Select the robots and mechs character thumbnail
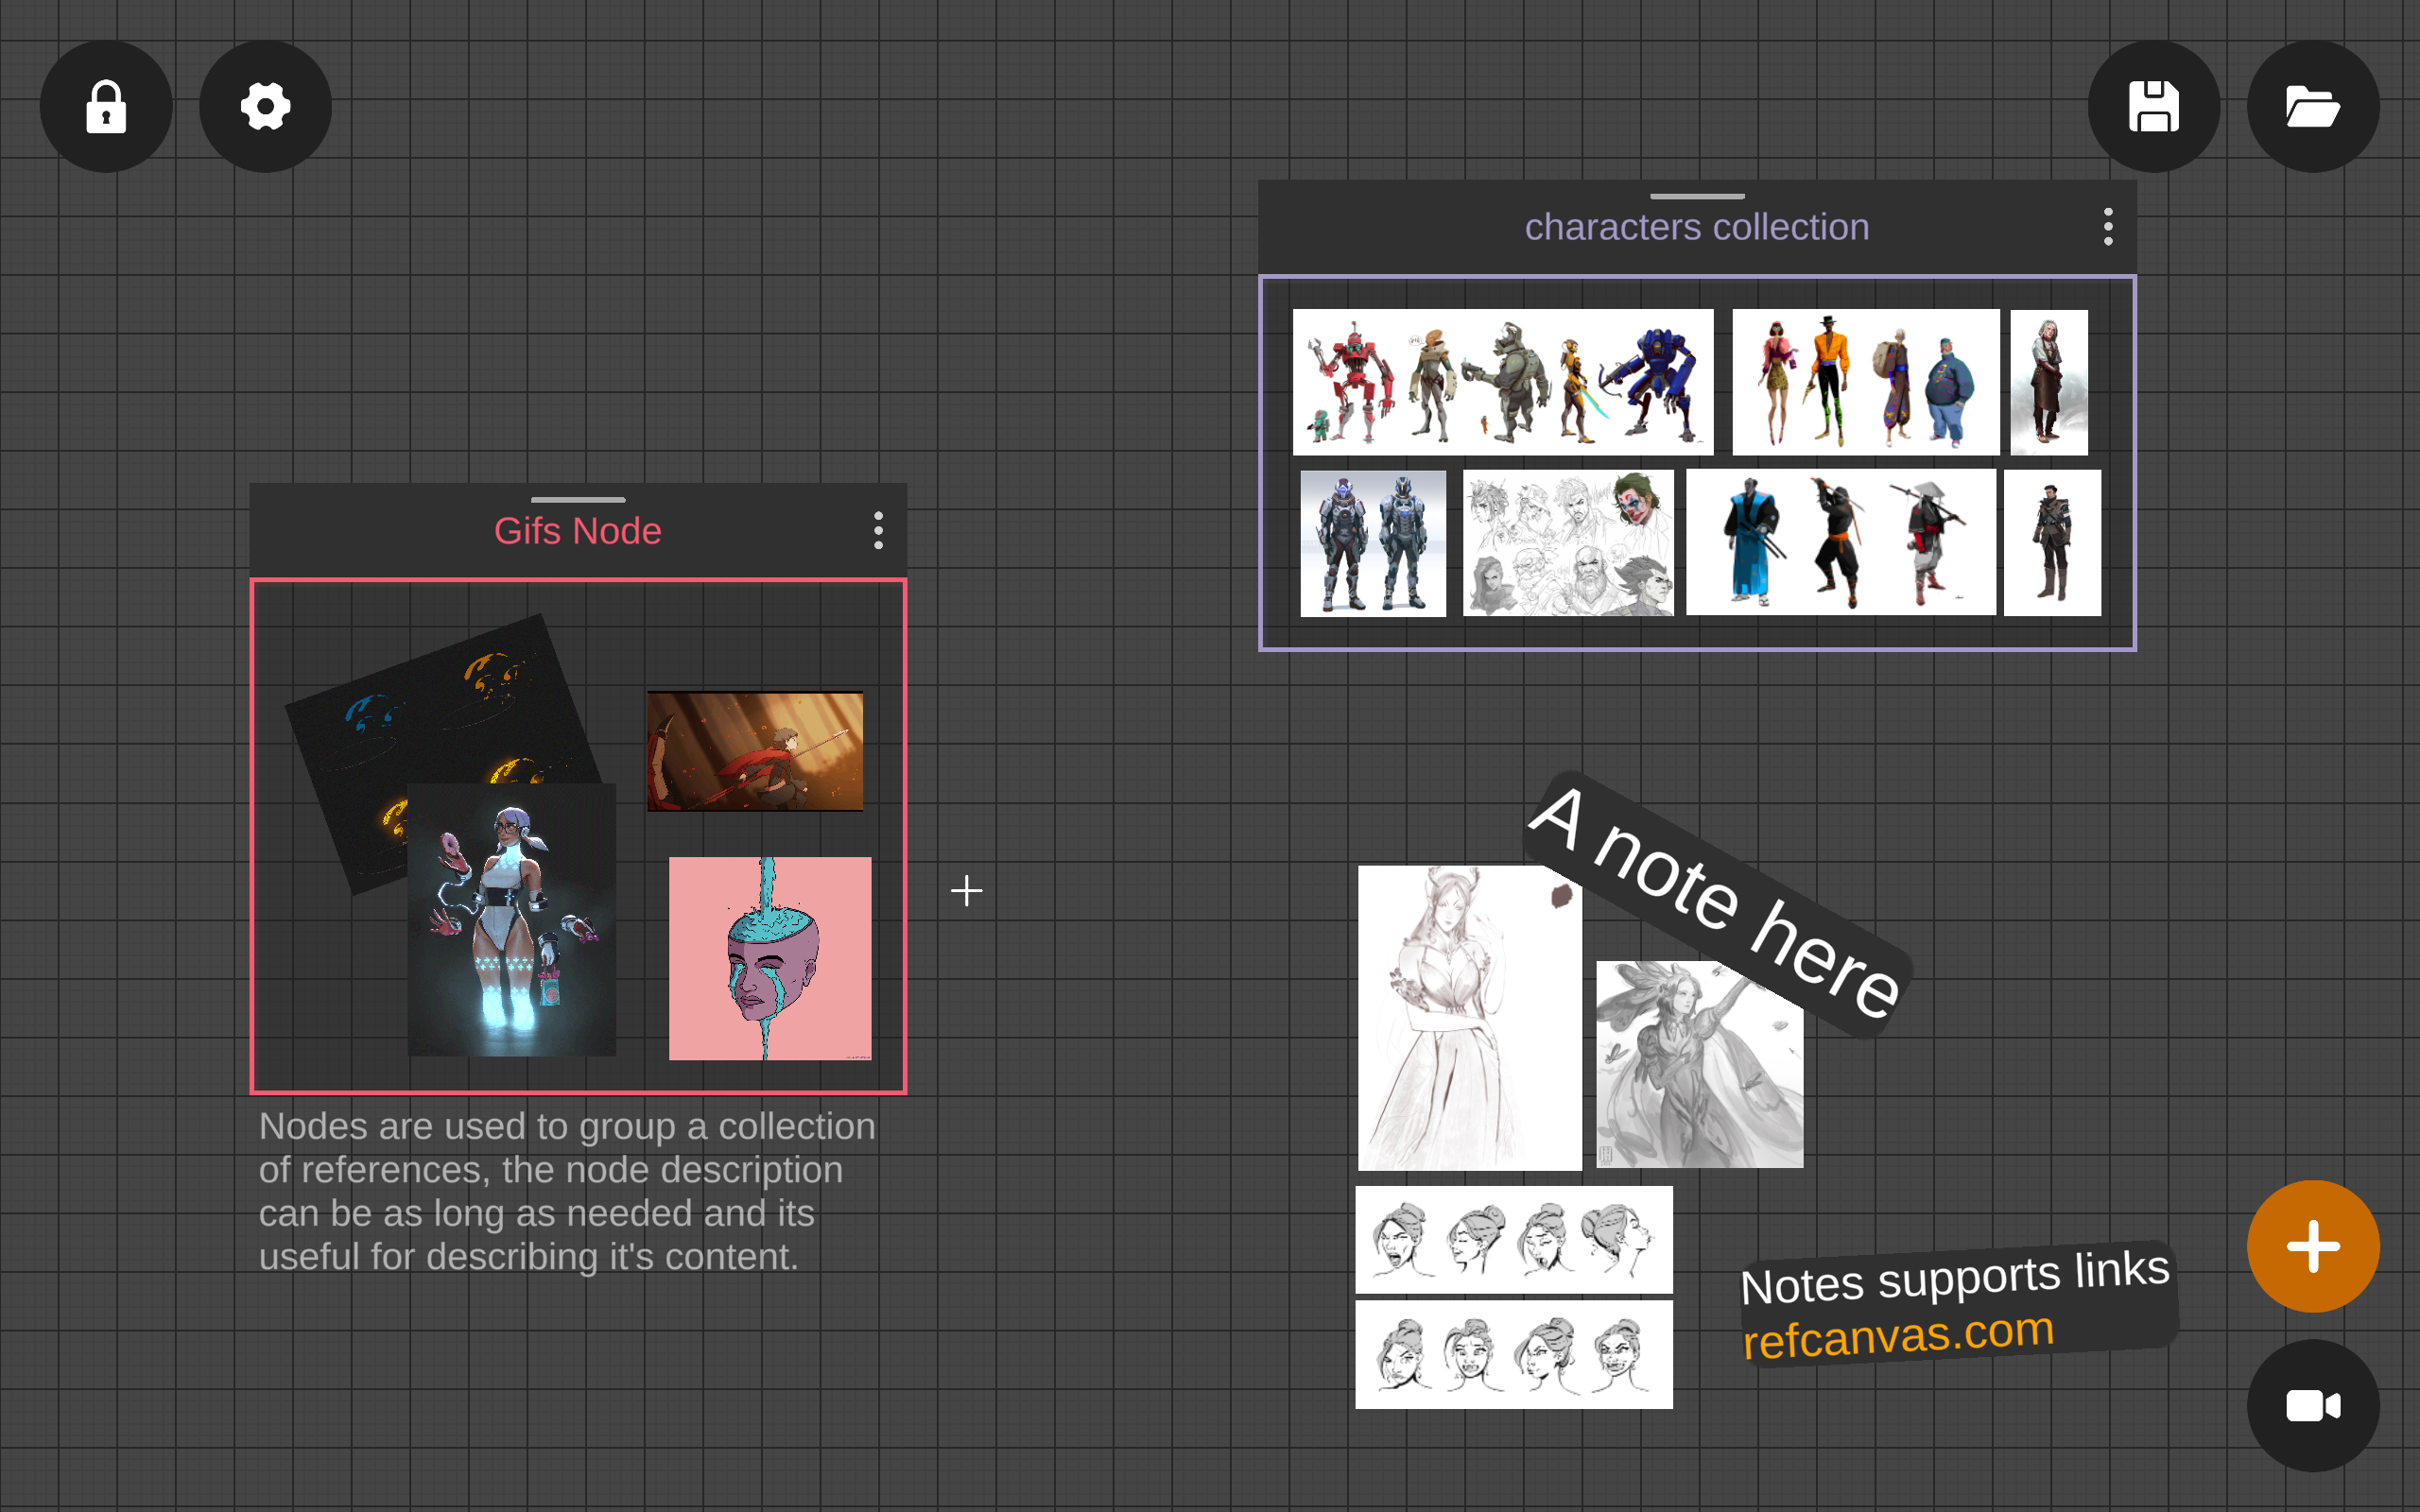Viewport: 2420px width, 1512px height. (1503, 382)
